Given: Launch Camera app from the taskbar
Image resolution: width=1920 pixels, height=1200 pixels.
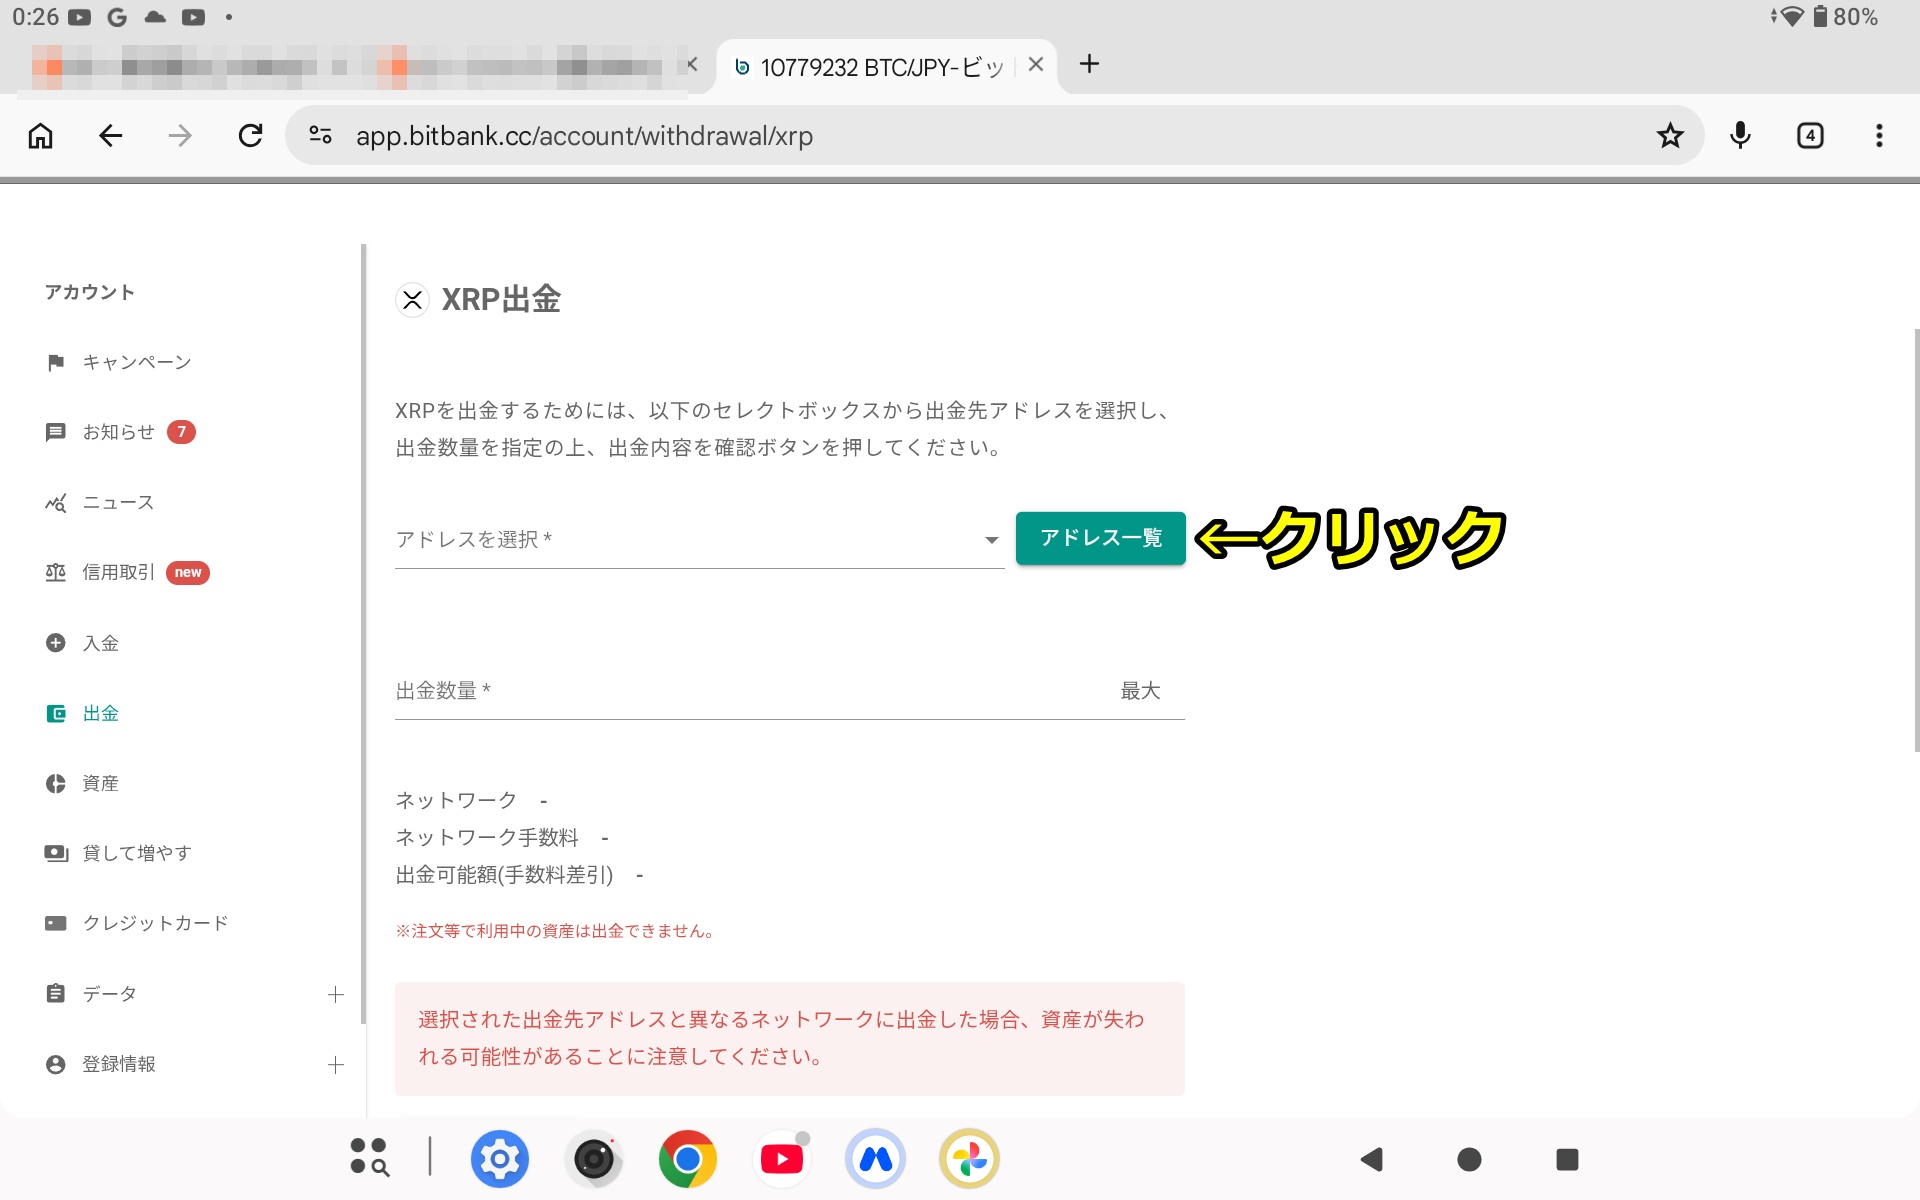Looking at the screenshot, I should 594,1159.
